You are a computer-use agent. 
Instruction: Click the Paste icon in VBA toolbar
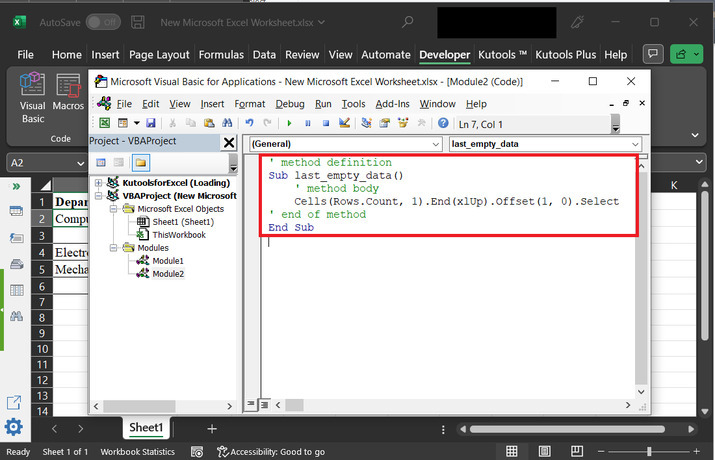209,123
